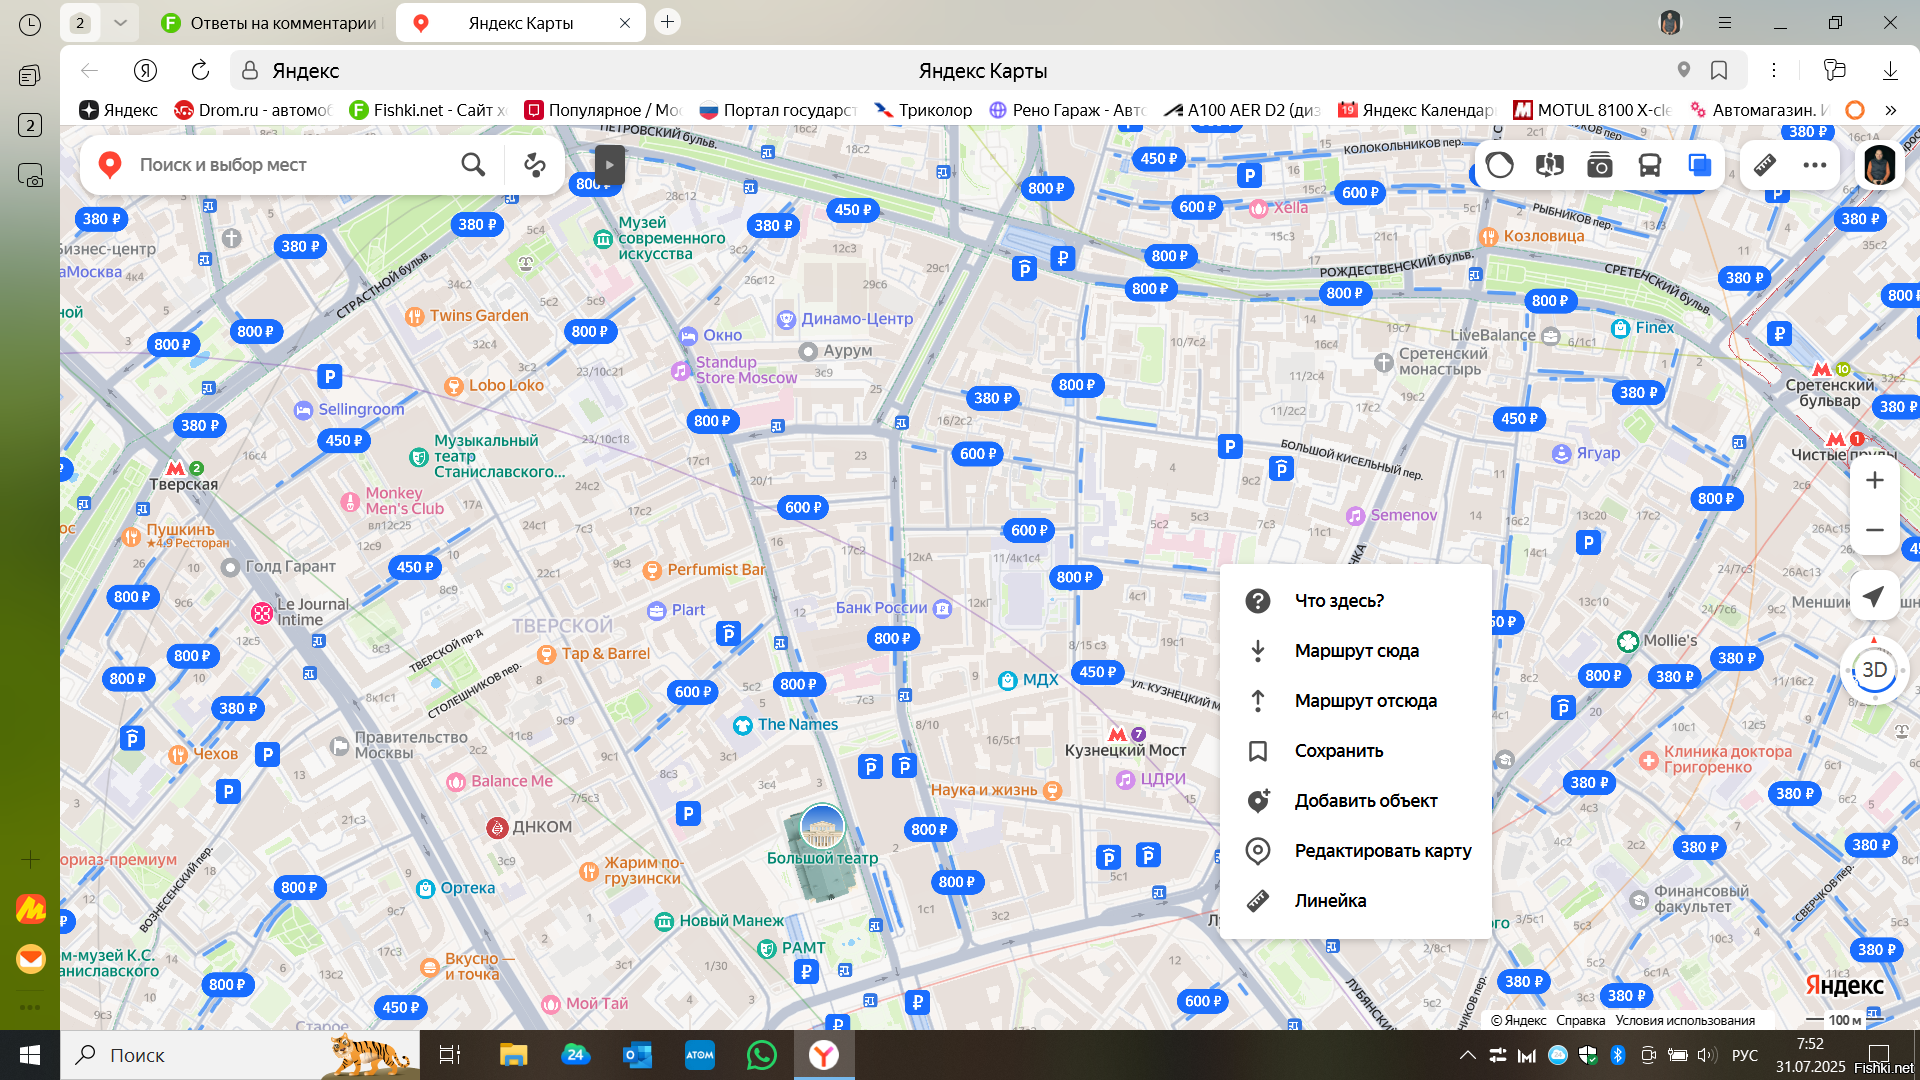Toggle the 3D map tilt mode
Viewport: 1920px width, 1080px height.
tap(1874, 670)
